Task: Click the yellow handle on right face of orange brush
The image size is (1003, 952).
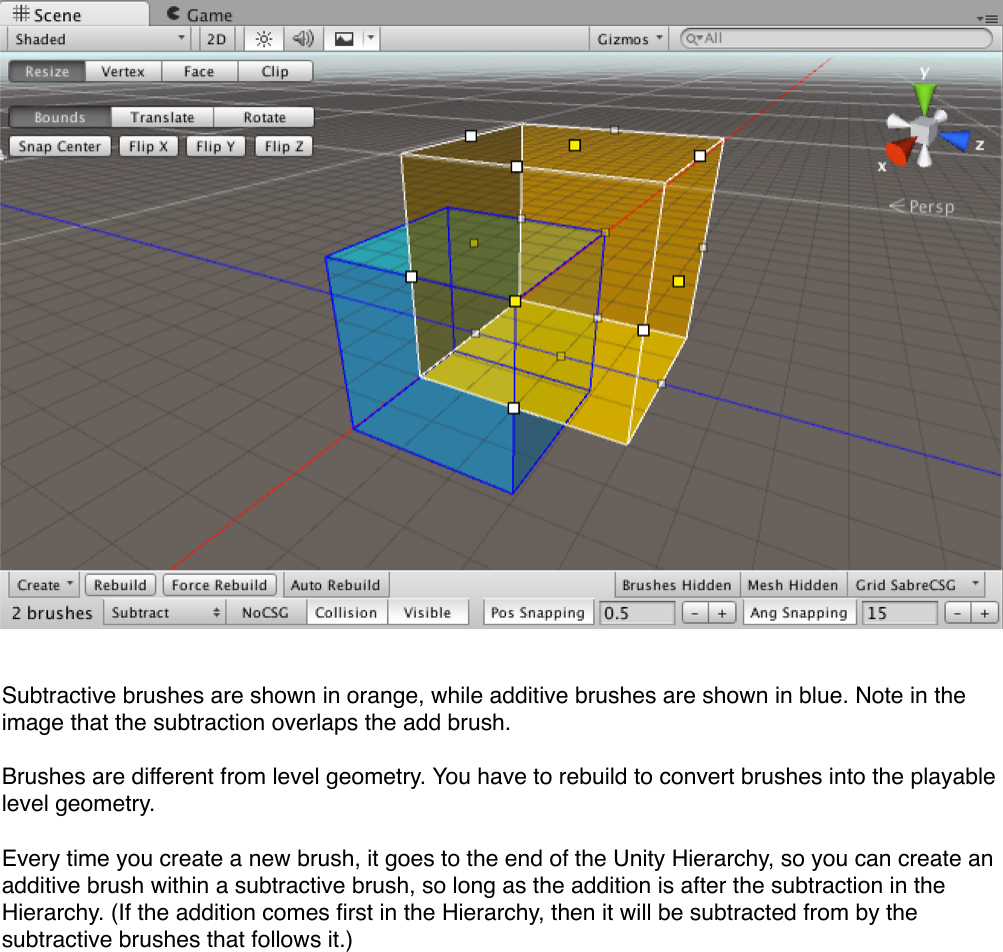Action: [x=679, y=281]
